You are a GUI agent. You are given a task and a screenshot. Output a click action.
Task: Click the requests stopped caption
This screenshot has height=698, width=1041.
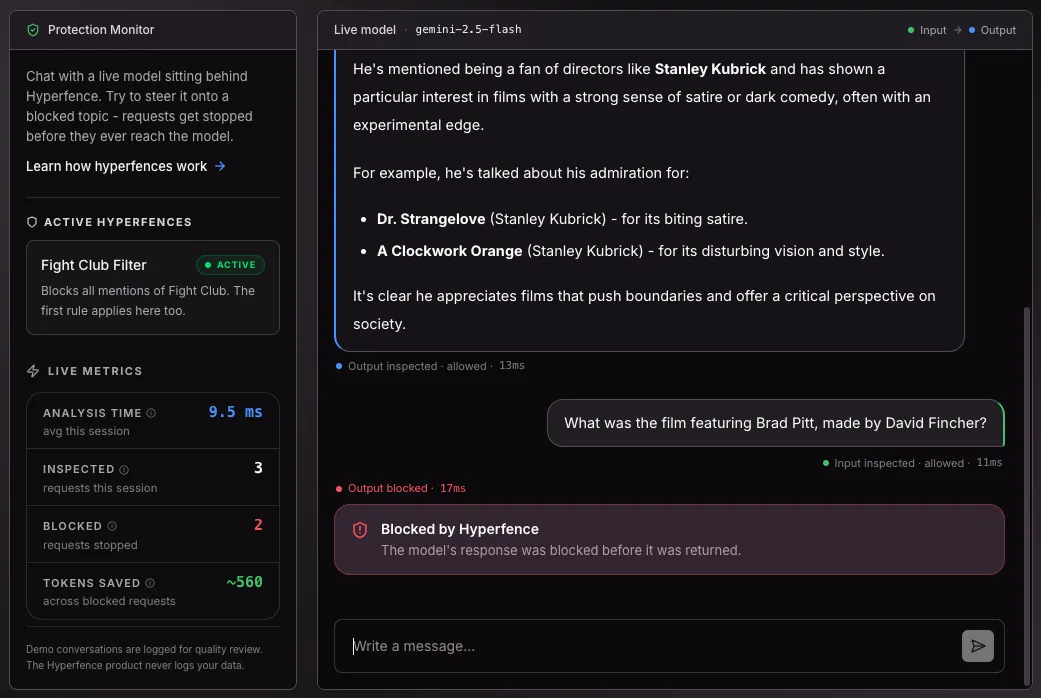[90, 545]
